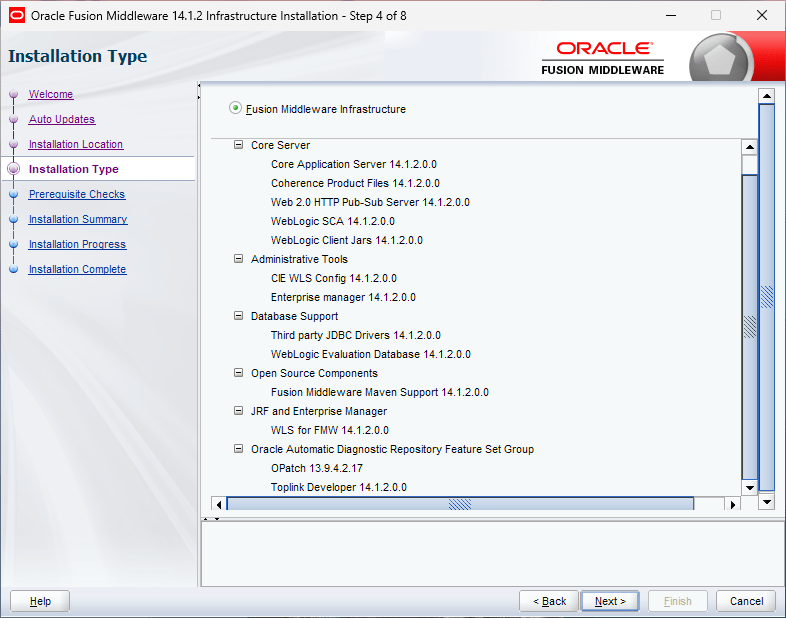Return to Installation Location step
Image resolution: width=786 pixels, height=618 pixels.
[x=76, y=144]
